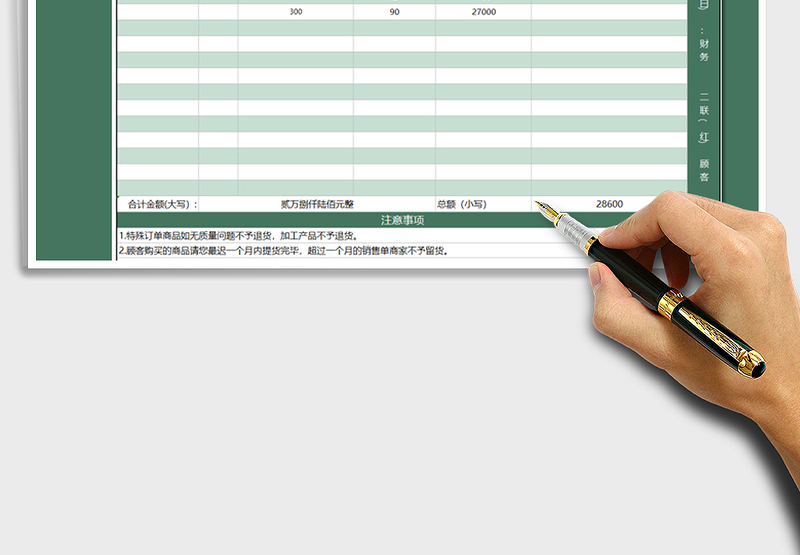Select the cell showing 90
Screen dimensions: 800x555
tap(394, 12)
